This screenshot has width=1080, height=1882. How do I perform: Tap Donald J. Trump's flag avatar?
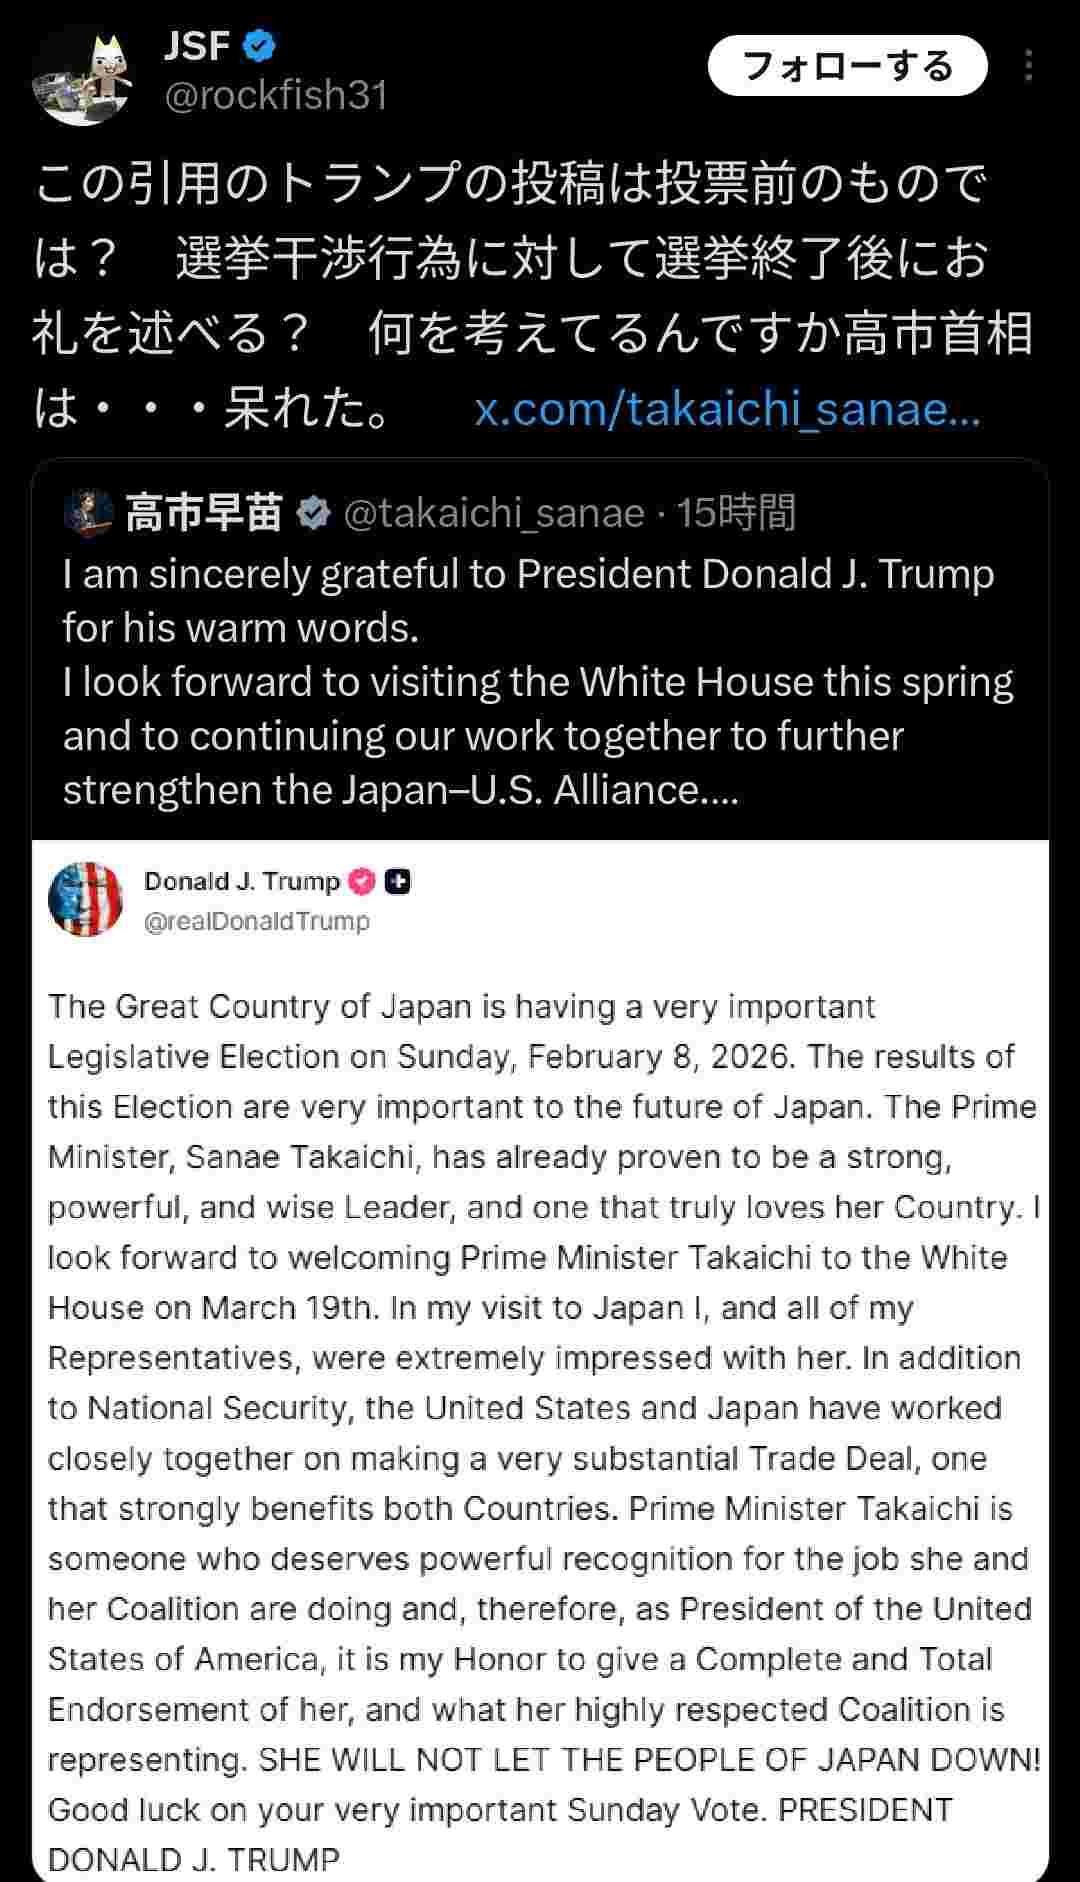[85, 899]
